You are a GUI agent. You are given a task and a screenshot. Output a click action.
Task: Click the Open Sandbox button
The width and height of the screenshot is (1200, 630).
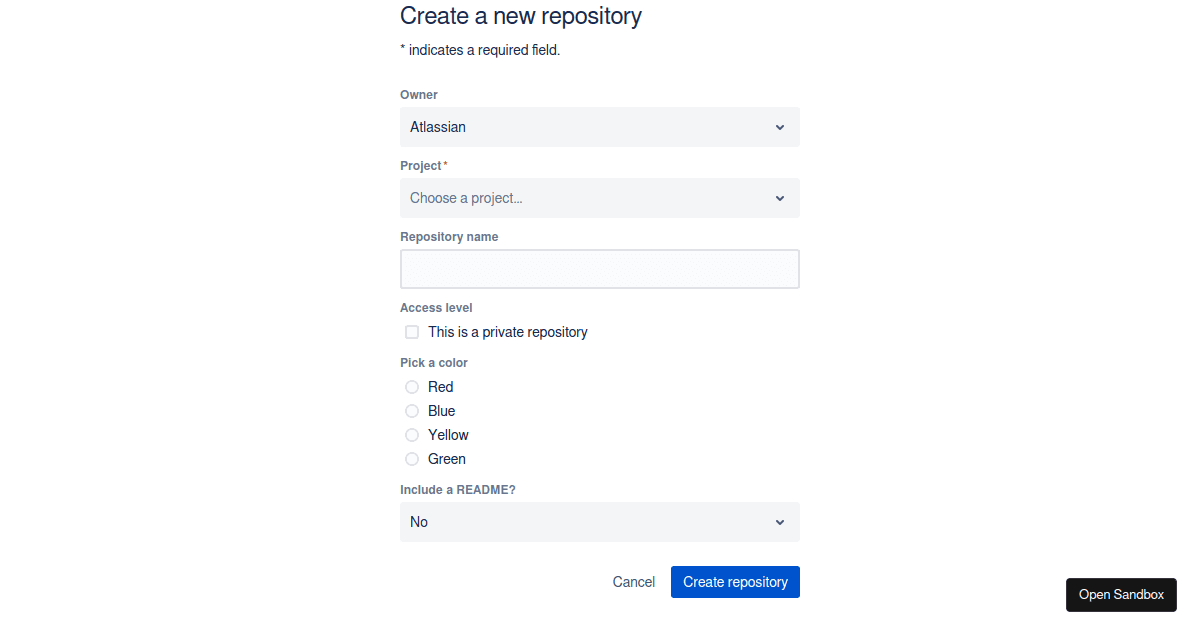[x=1121, y=594]
